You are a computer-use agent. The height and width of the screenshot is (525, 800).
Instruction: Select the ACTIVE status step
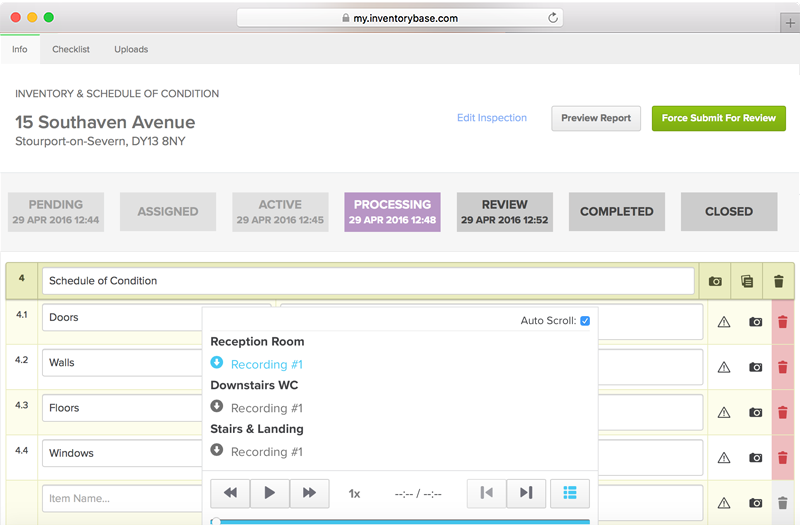280,212
